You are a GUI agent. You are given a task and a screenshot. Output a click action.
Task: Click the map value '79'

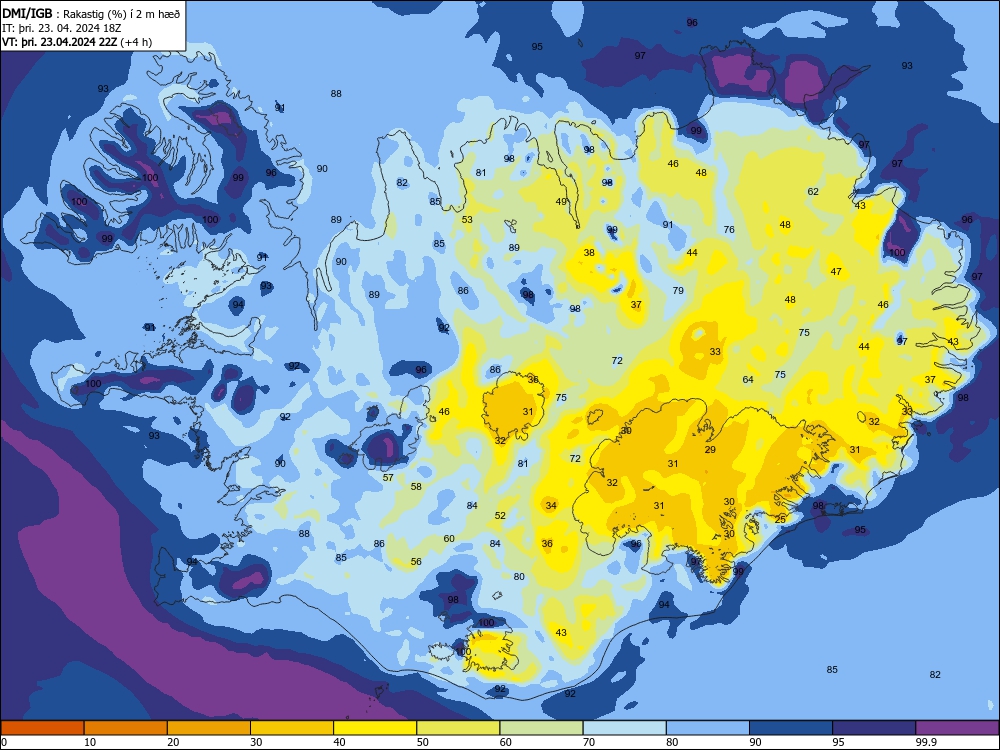678,290
